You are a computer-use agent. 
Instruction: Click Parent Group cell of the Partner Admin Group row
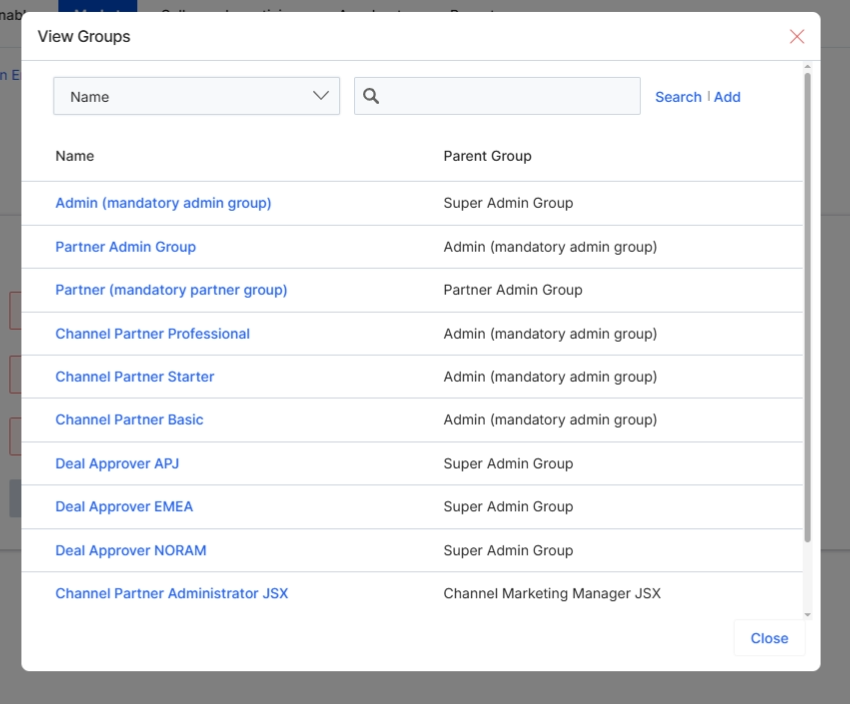(550, 247)
